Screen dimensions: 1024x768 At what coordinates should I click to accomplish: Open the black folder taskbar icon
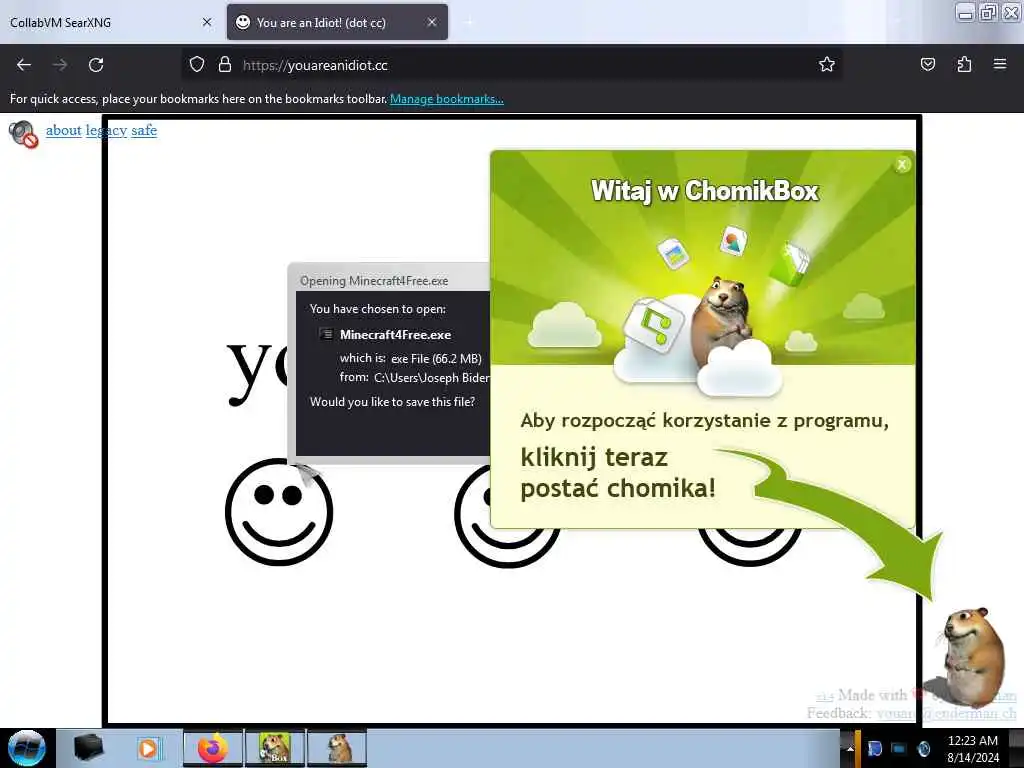tap(88, 748)
